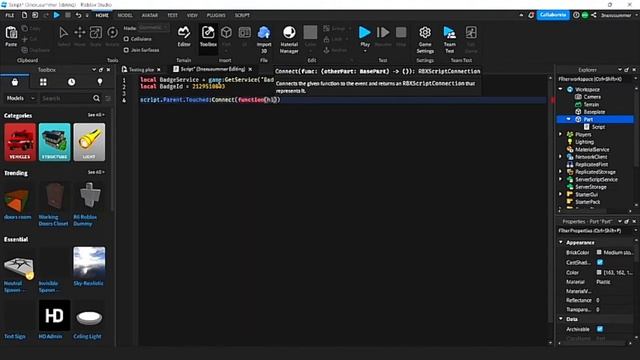Click See all next to Trending

[96, 172]
